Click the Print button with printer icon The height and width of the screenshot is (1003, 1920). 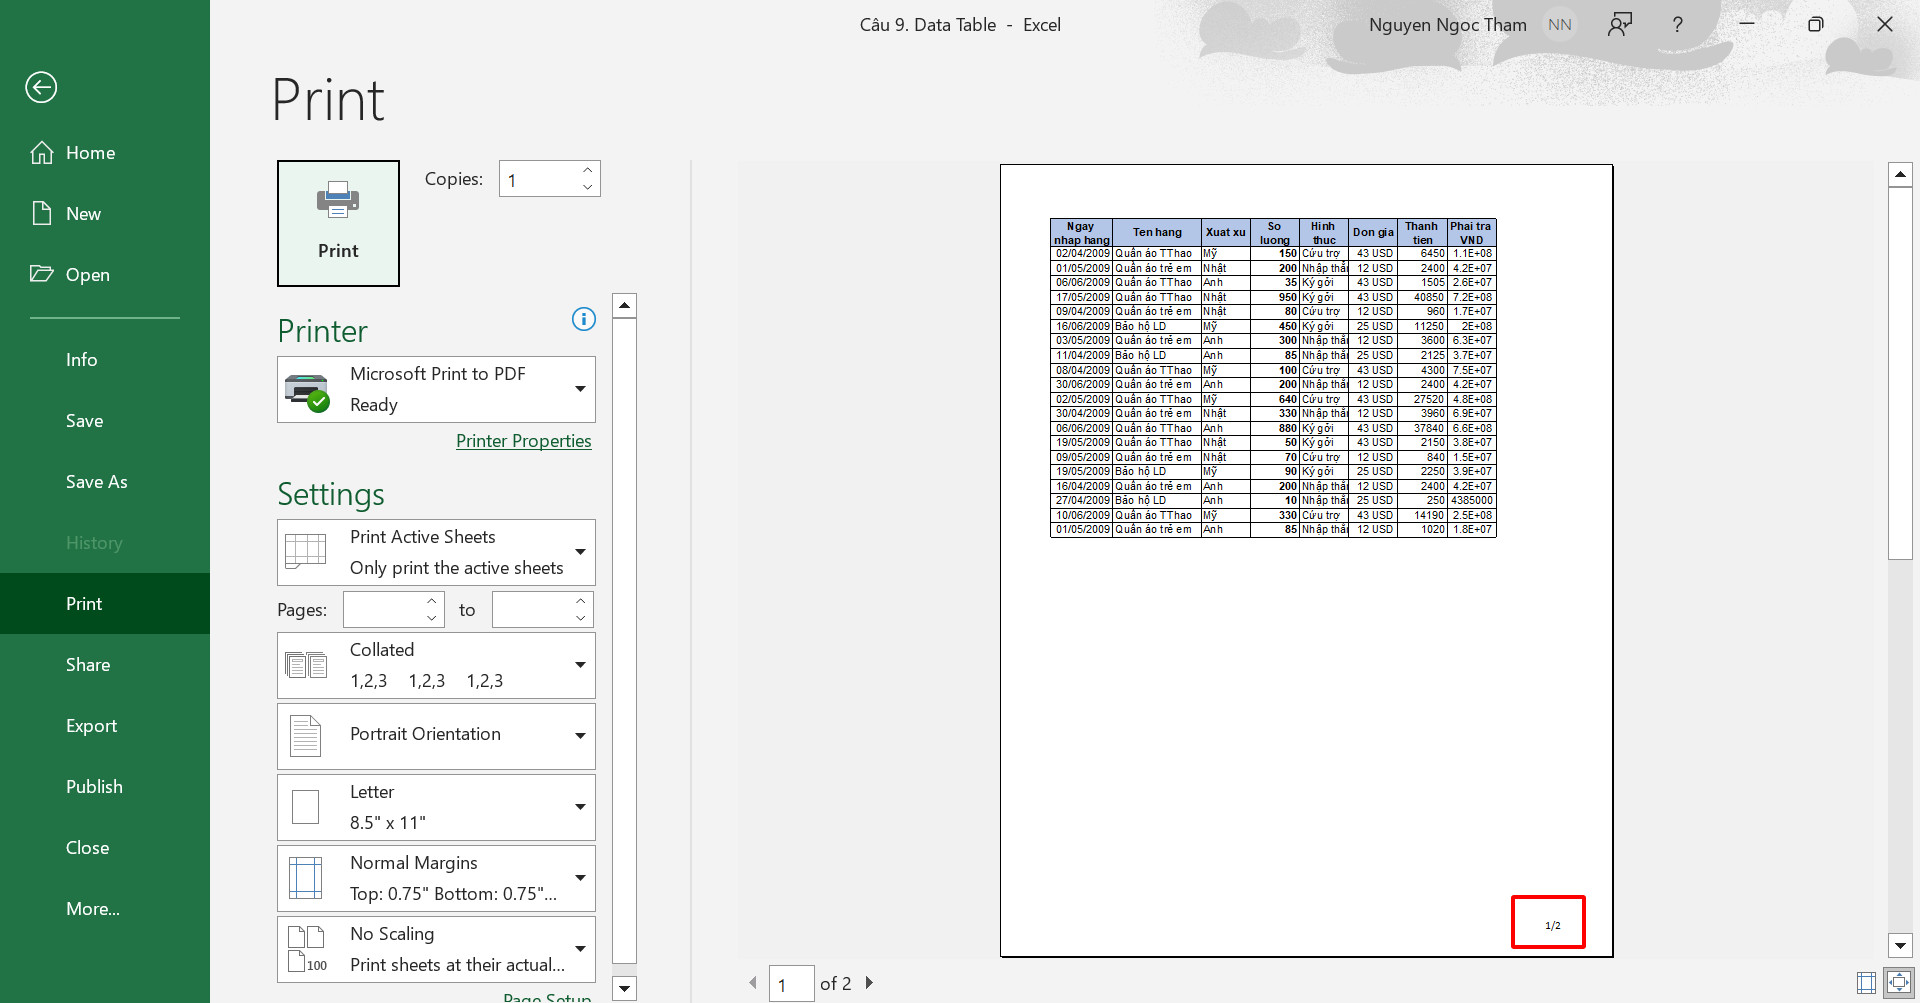[338, 223]
